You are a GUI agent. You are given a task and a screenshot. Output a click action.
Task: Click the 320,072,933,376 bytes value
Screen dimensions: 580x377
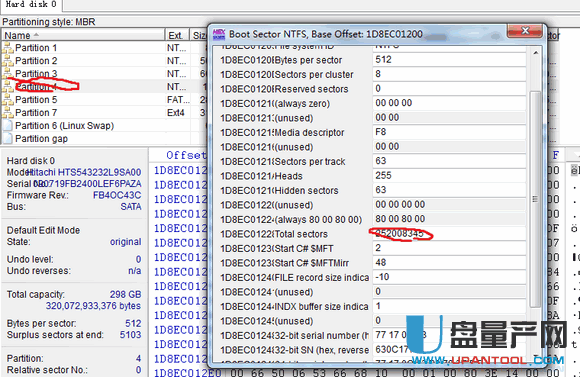point(93,306)
